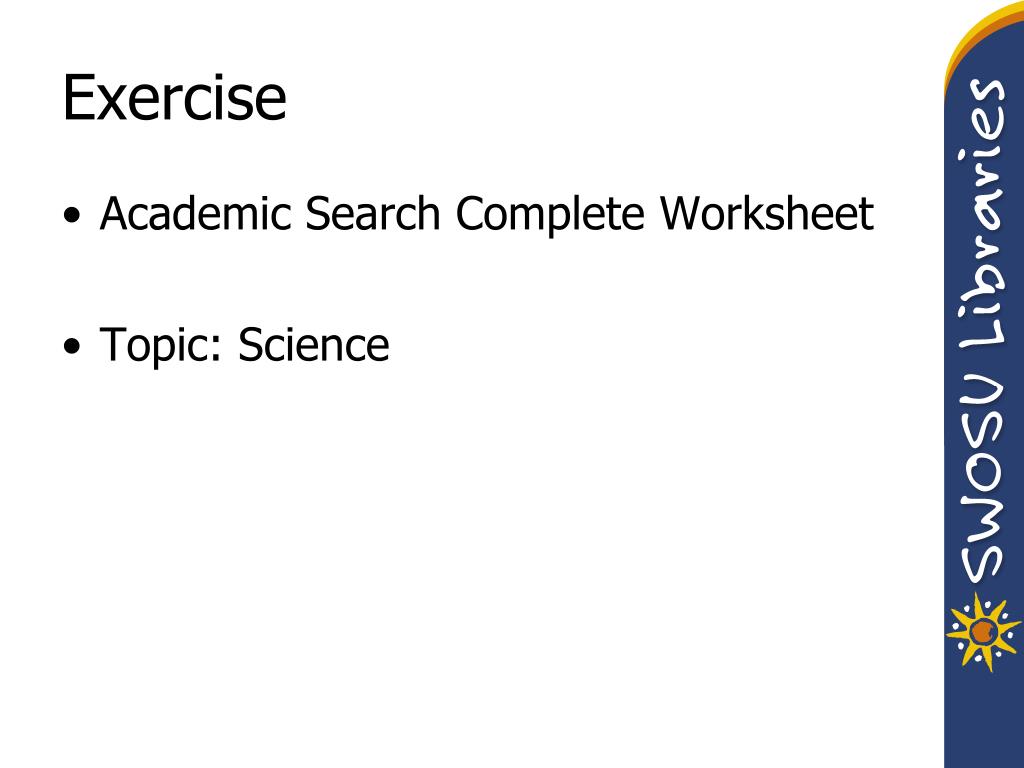This screenshot has width=1024, height=768.
Task: Click the word Search in first bullet
Action: click(x=373, y=214)
